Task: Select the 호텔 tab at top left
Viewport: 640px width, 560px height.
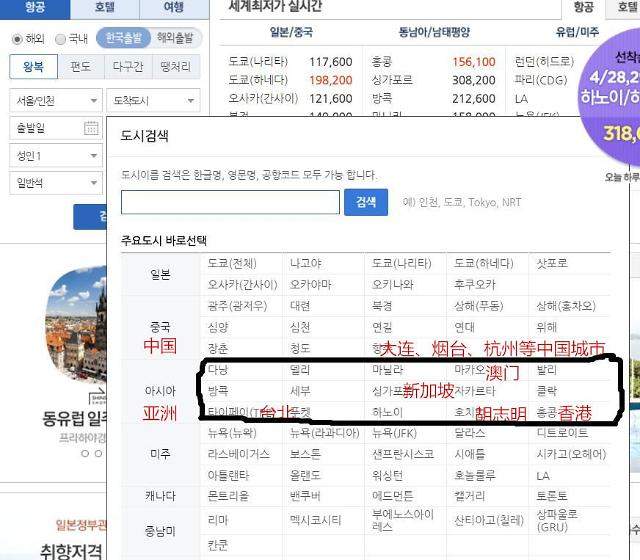Action: (105, 8)
